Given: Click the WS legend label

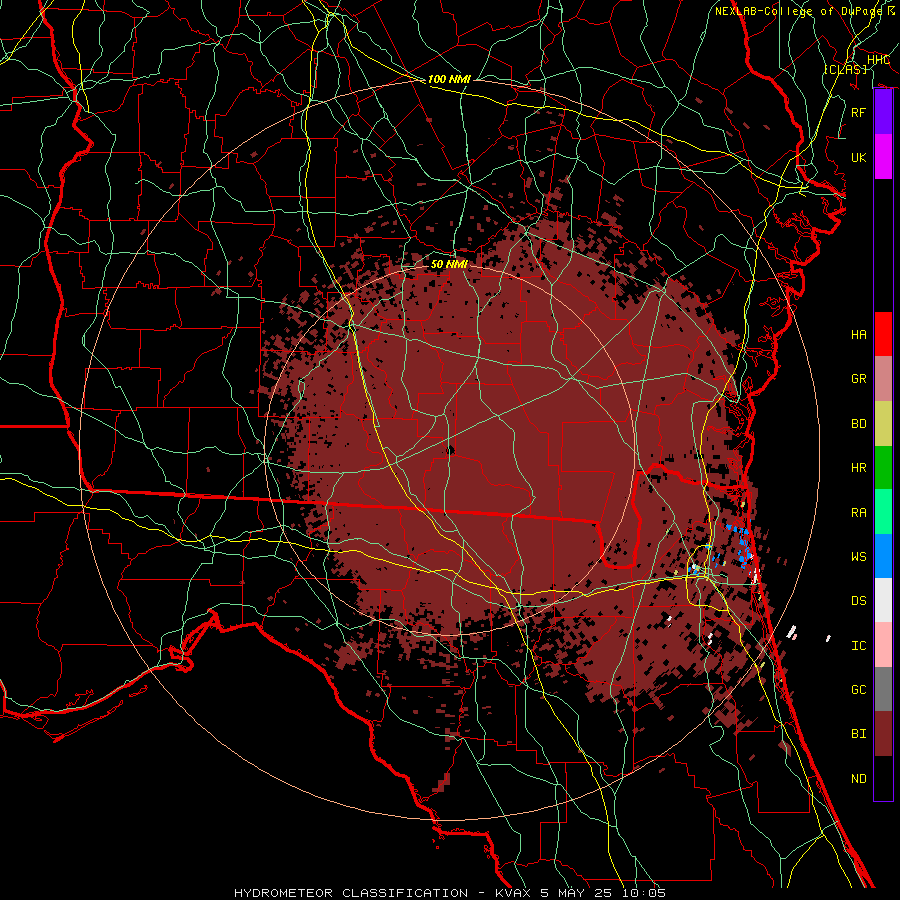Looking at the screenshot, I should (859, 556).
